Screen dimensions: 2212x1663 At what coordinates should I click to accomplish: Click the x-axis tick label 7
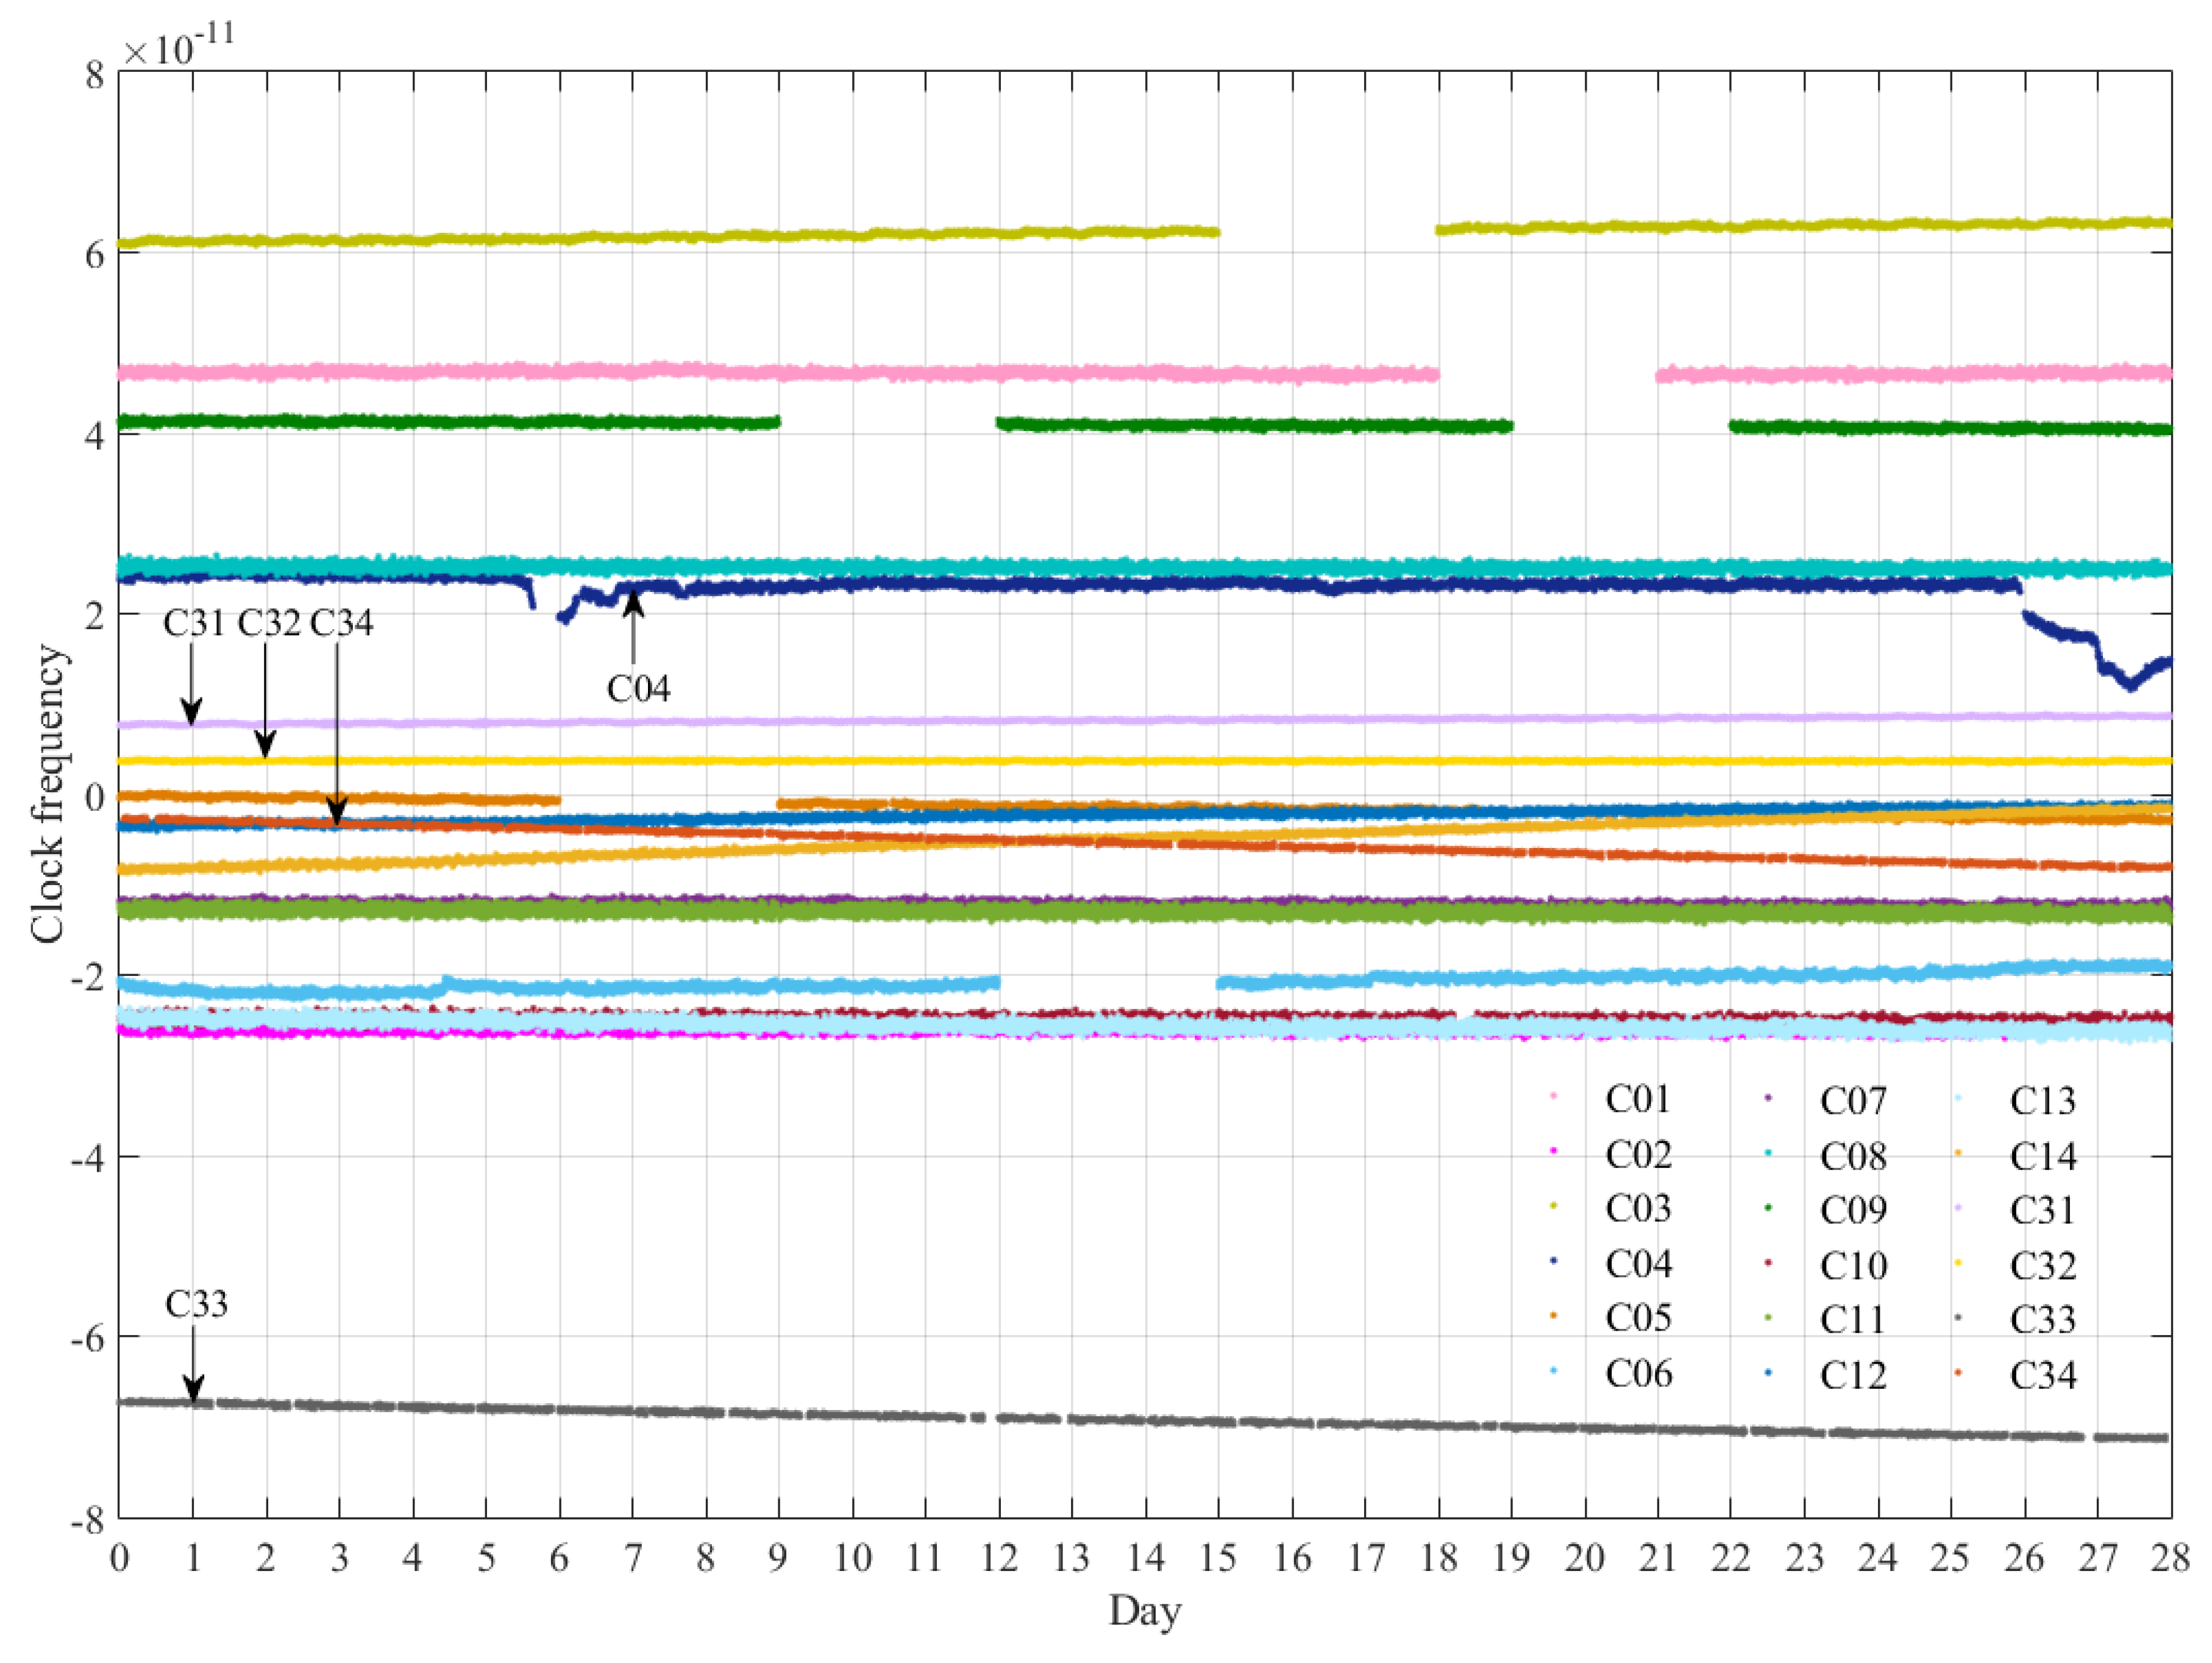point(632,1557)
